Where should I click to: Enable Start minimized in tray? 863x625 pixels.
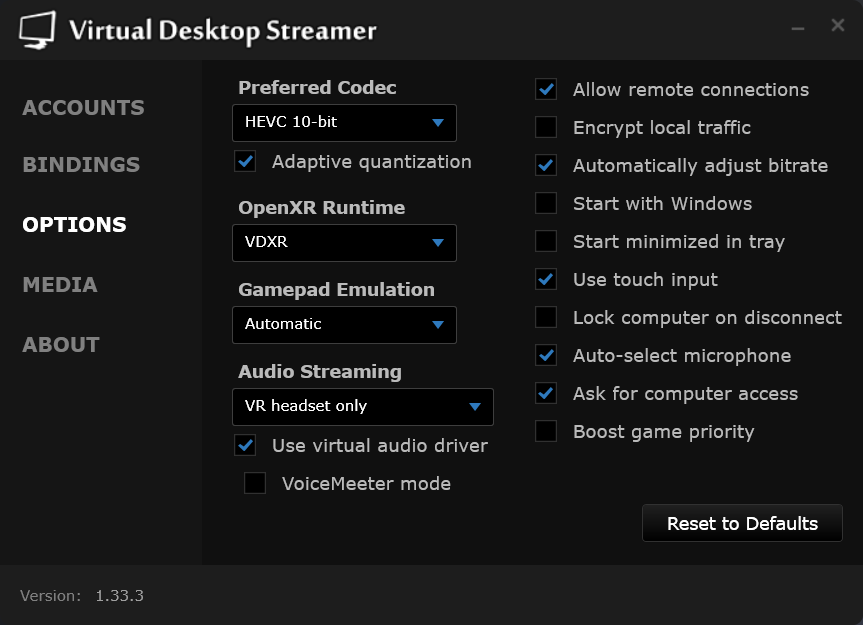pyautogui.click(x=545, y=241)
